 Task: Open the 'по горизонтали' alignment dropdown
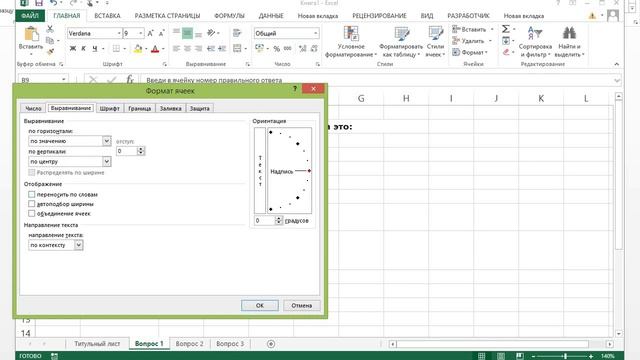pyautogui.click(x=107, y=141)
